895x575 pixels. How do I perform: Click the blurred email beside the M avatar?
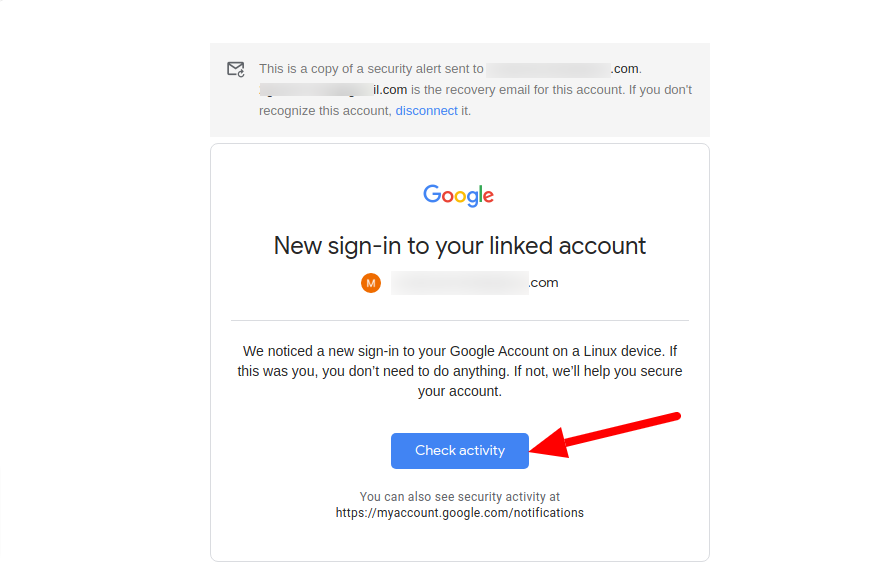[459, 283]
